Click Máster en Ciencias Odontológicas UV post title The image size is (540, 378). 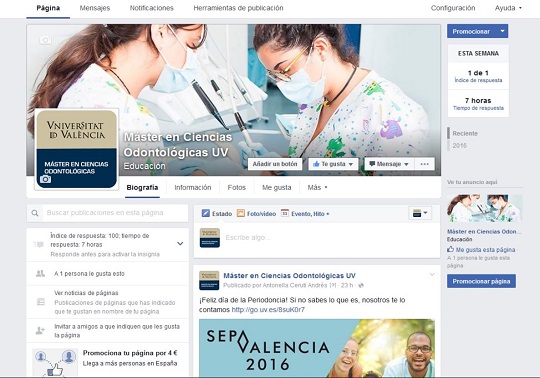click(289, 275)
